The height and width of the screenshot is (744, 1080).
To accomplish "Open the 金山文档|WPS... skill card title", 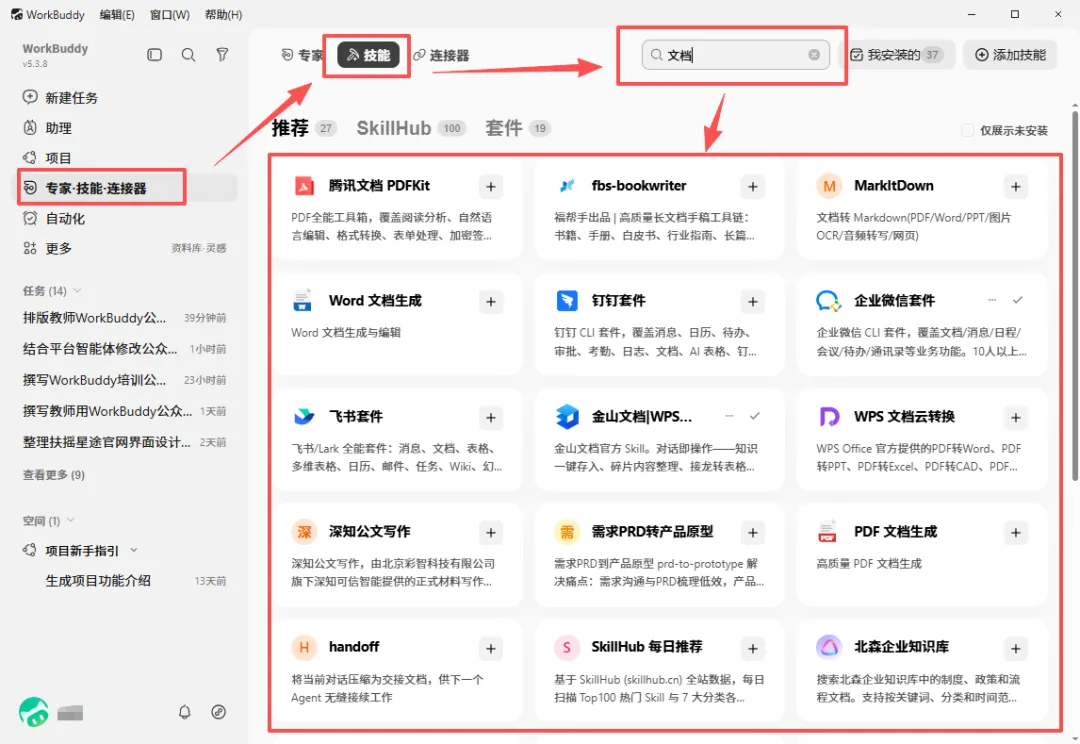I will [641, 416].
